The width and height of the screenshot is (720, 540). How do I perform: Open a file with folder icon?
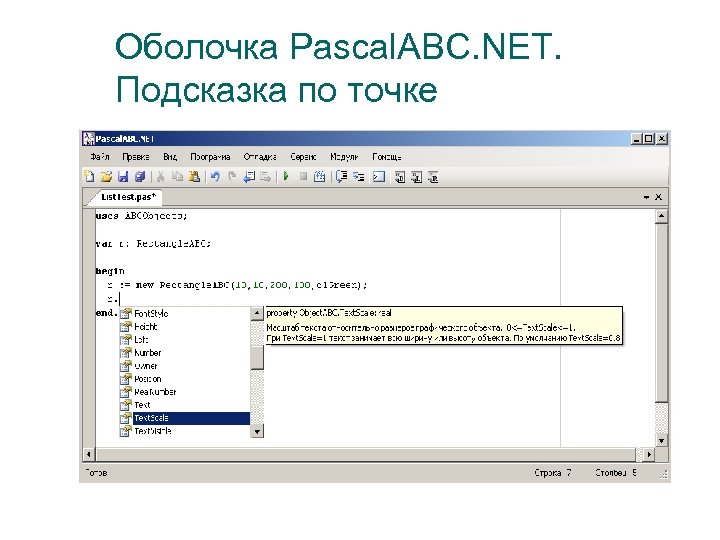pos(106,176)
